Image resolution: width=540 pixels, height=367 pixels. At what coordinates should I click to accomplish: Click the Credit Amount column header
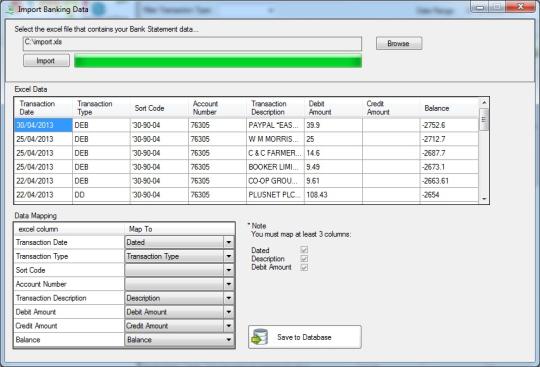pyautogui.click(x=391, y=108)
